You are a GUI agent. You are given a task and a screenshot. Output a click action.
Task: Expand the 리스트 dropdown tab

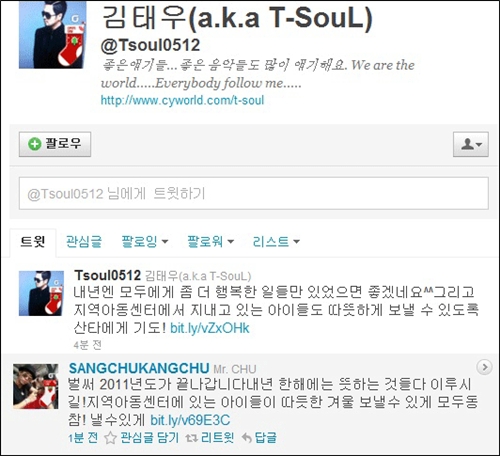(x=276, y=241)
